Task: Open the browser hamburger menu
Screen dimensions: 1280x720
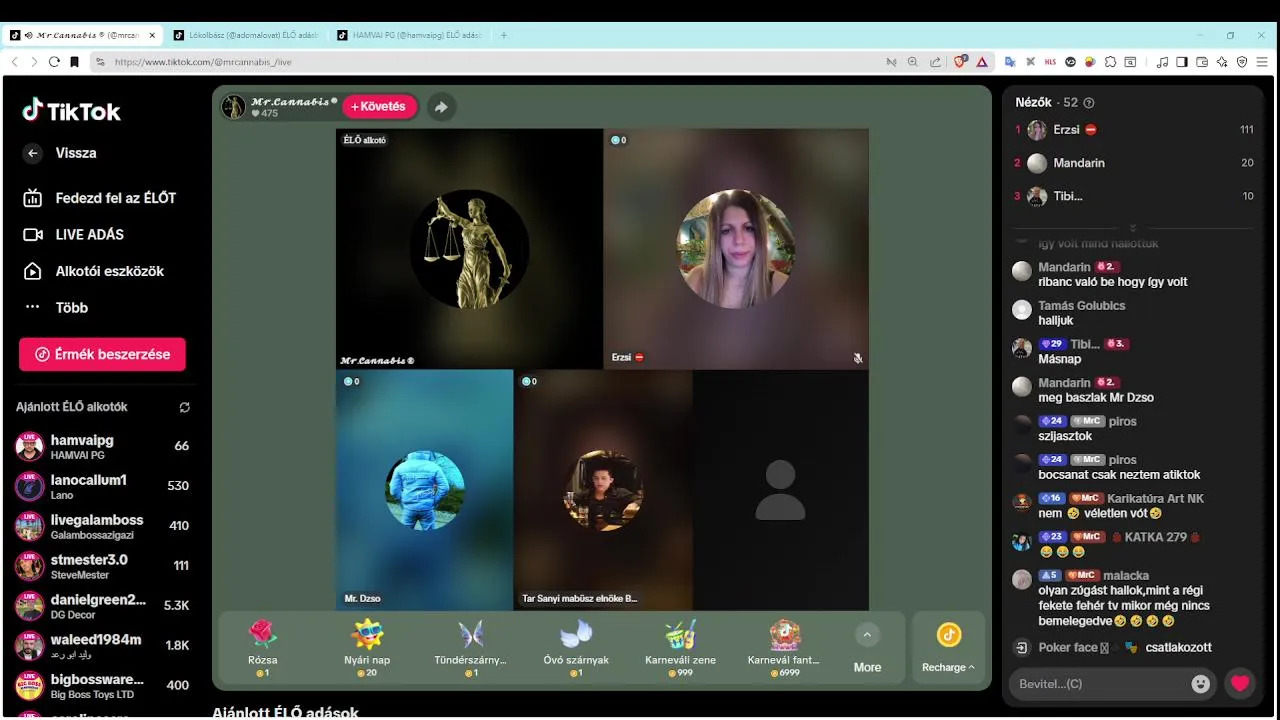Action: [x=1262, y=62]
